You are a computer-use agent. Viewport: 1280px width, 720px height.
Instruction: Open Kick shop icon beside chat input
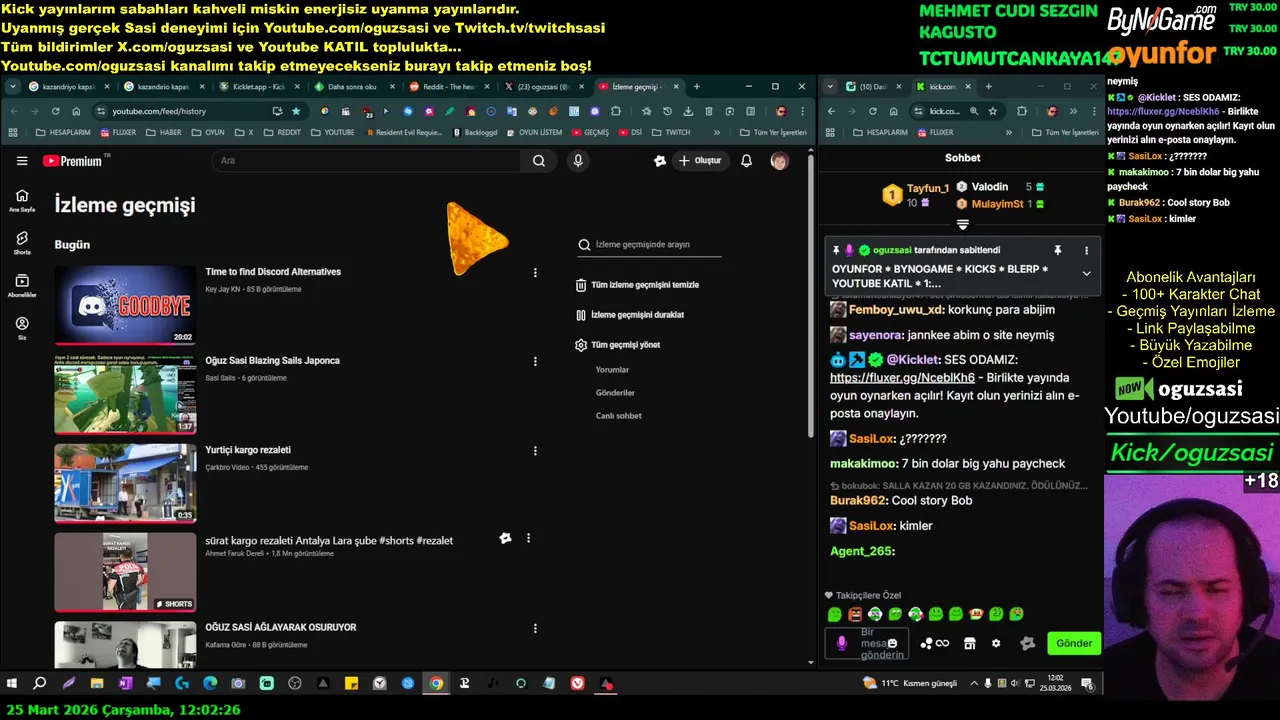pyautogui.click(x=969, y=644)
